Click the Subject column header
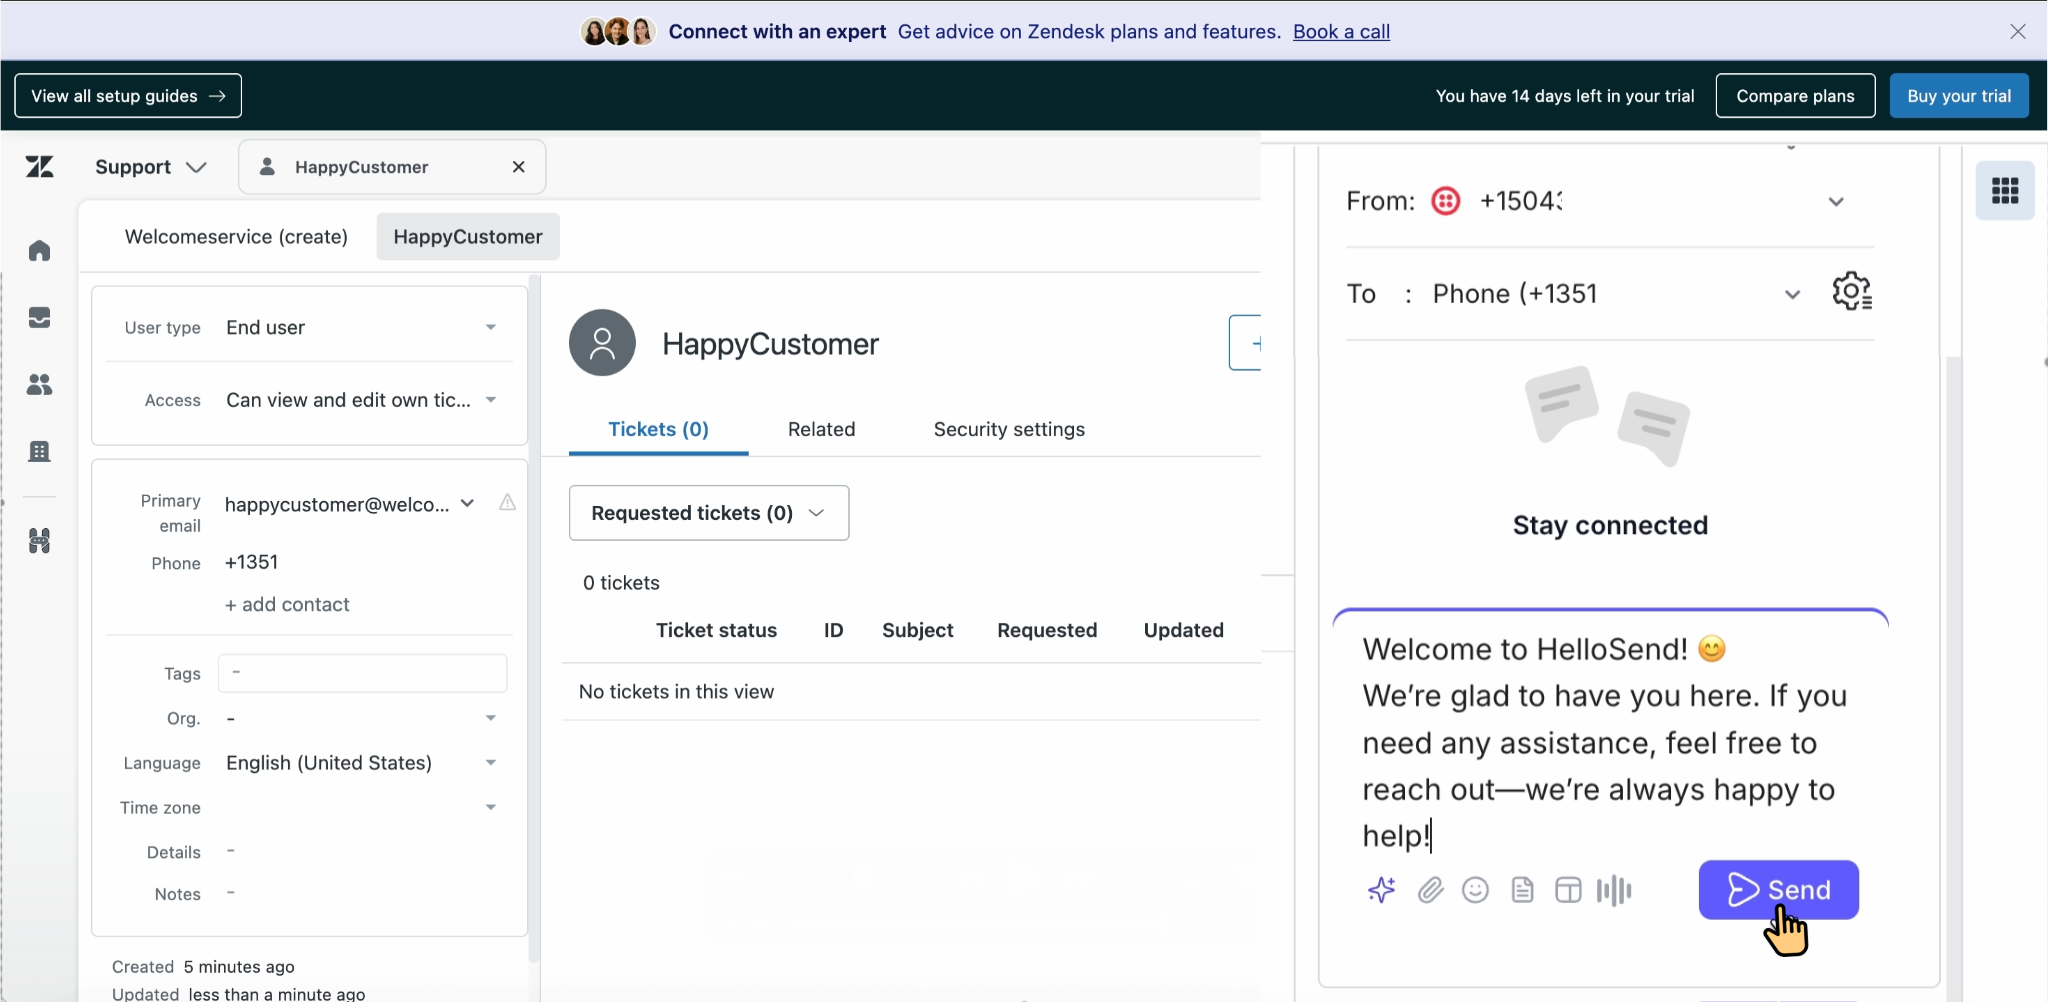Screen dimensions: 2048x1002 917,631
